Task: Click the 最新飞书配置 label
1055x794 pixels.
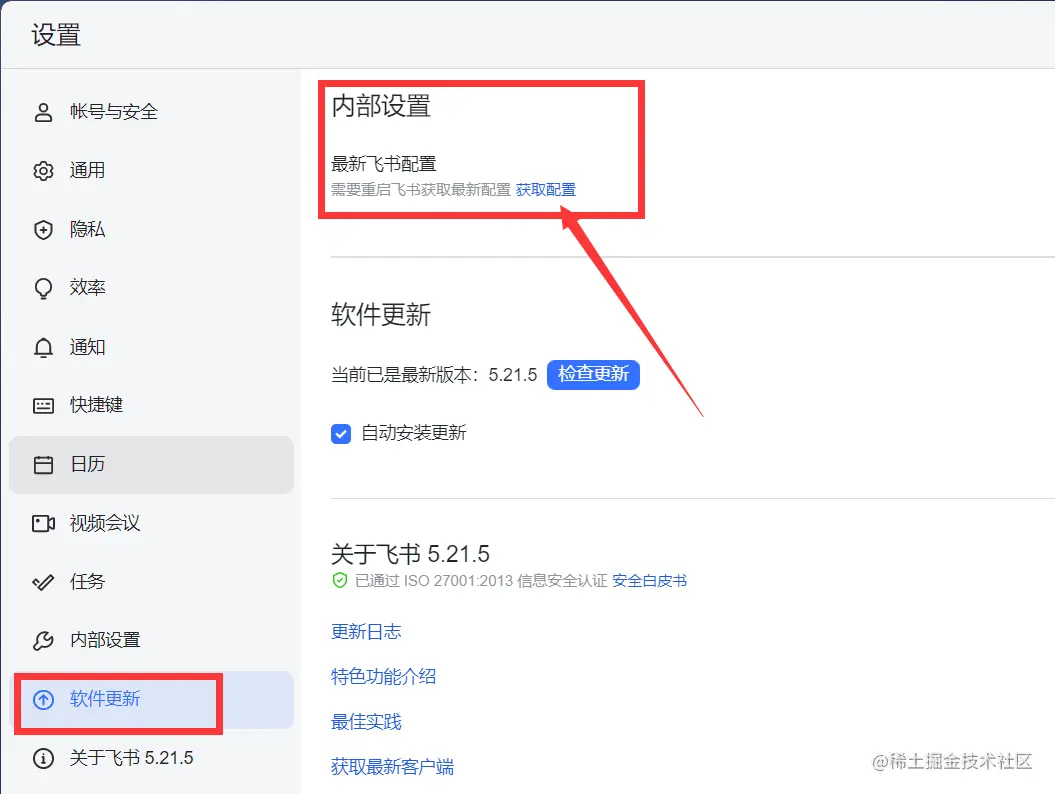Action: (384, 164)
